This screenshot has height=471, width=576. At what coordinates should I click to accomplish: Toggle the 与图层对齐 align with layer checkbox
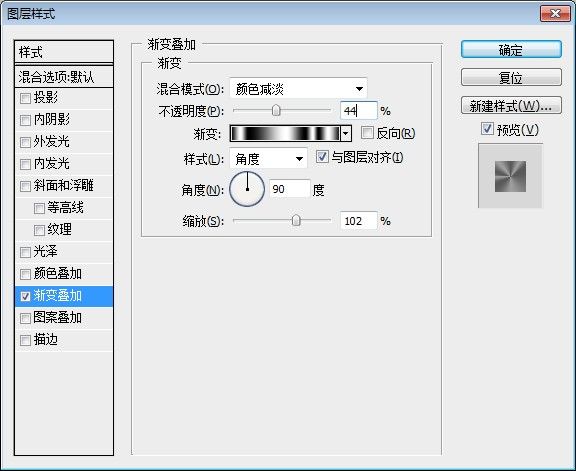(322, 157)
